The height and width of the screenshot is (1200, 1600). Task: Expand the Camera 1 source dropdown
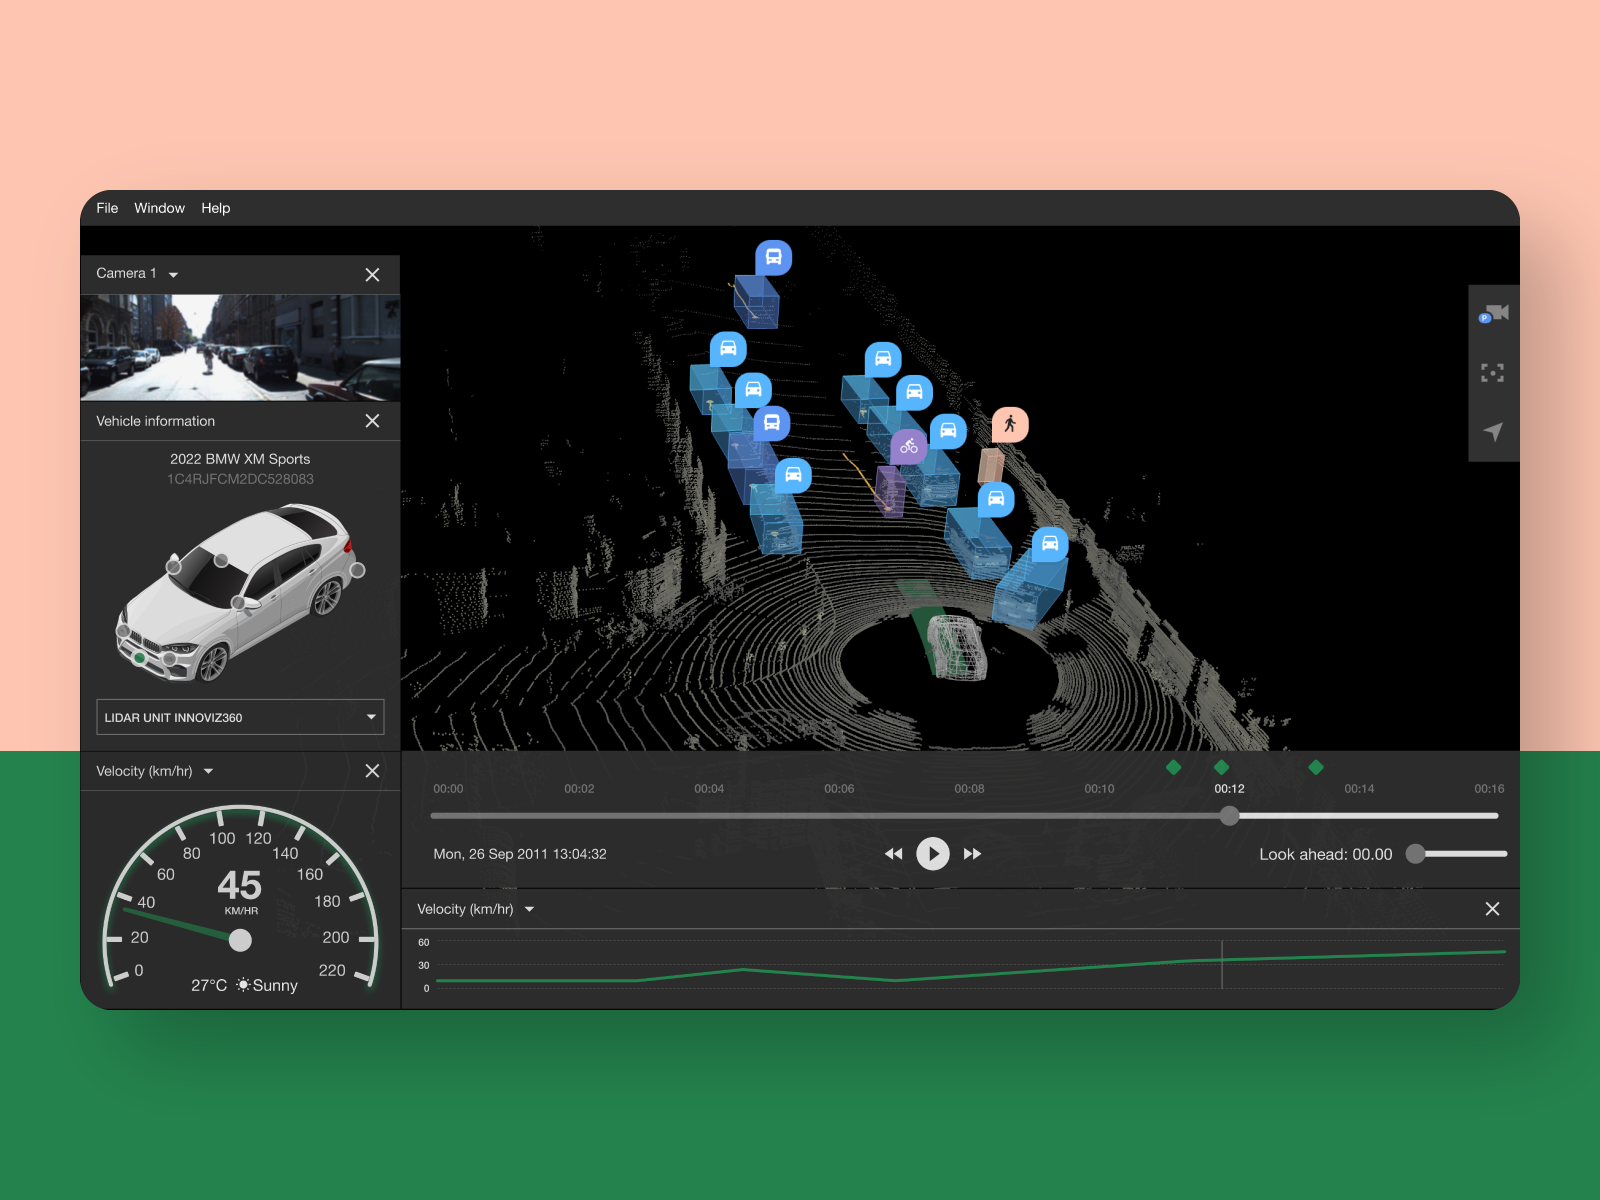(x=172, y=274)
